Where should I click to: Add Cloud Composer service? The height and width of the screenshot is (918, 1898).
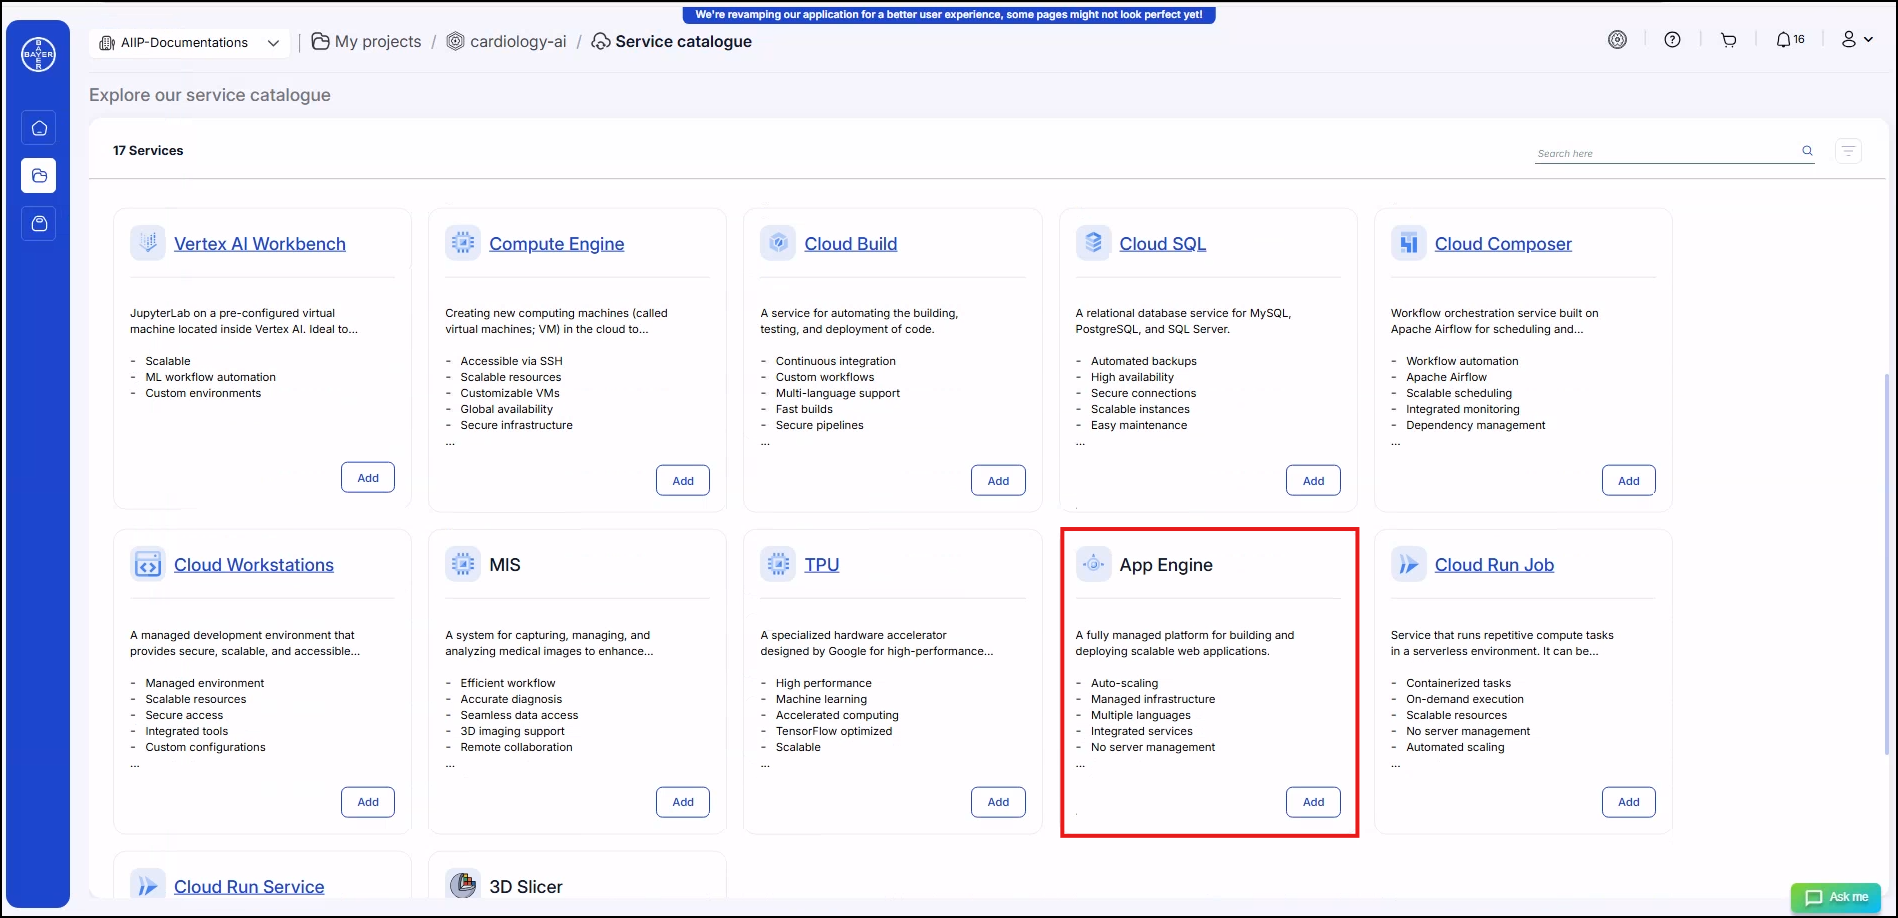point(1628,481)
